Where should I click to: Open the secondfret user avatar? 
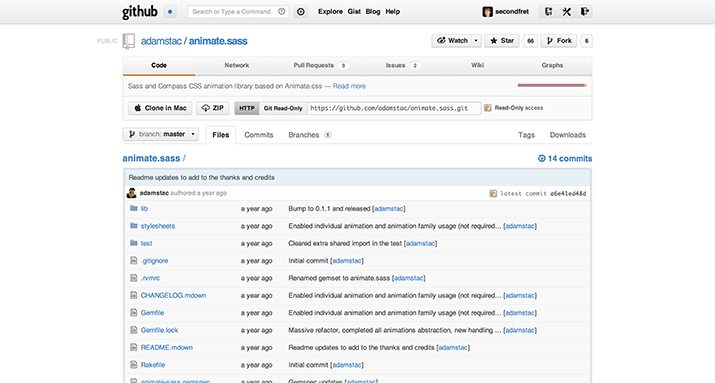click(x=487, y=12)
